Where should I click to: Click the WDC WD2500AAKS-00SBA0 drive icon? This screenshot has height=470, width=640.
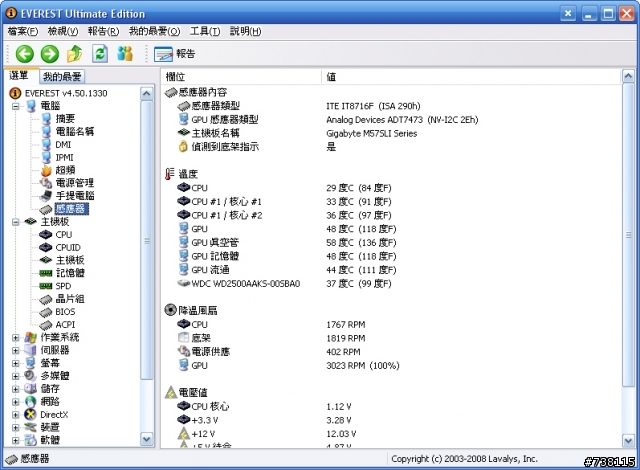(x=184, y=283)
